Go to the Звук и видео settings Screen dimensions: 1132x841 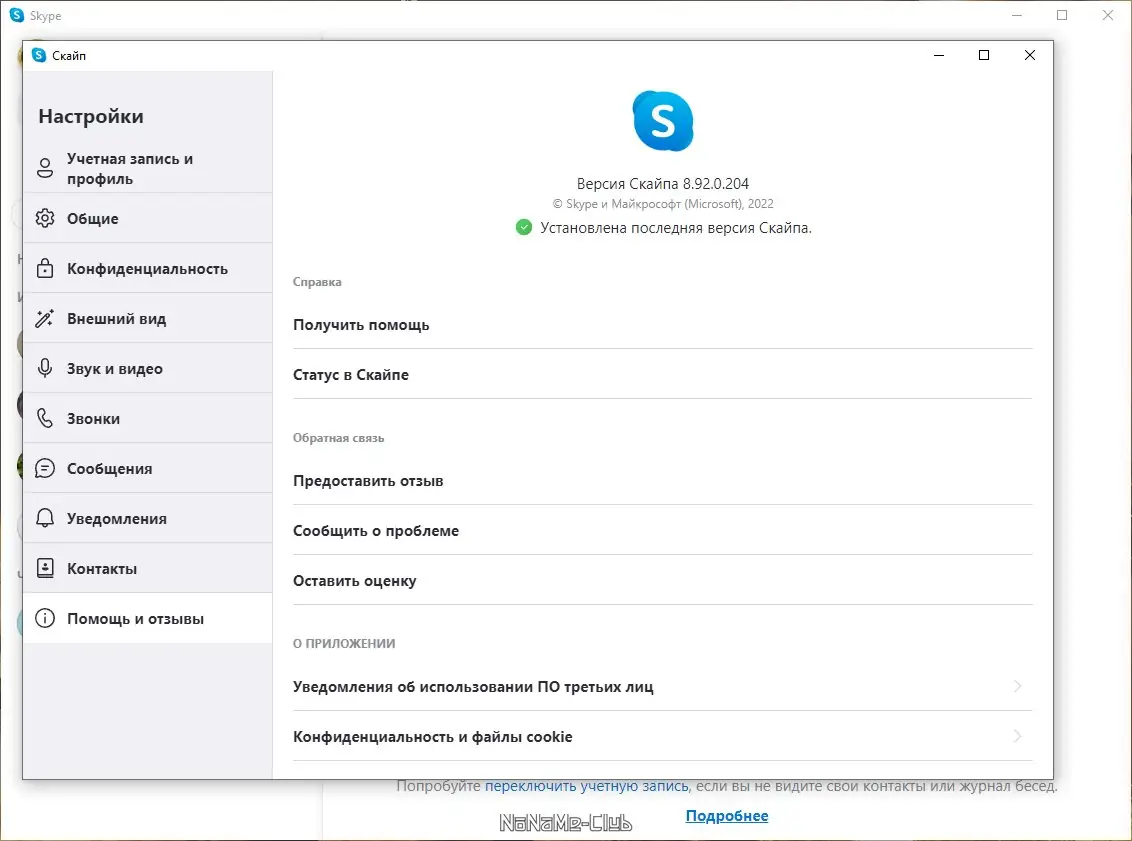(x=148, y=368)
